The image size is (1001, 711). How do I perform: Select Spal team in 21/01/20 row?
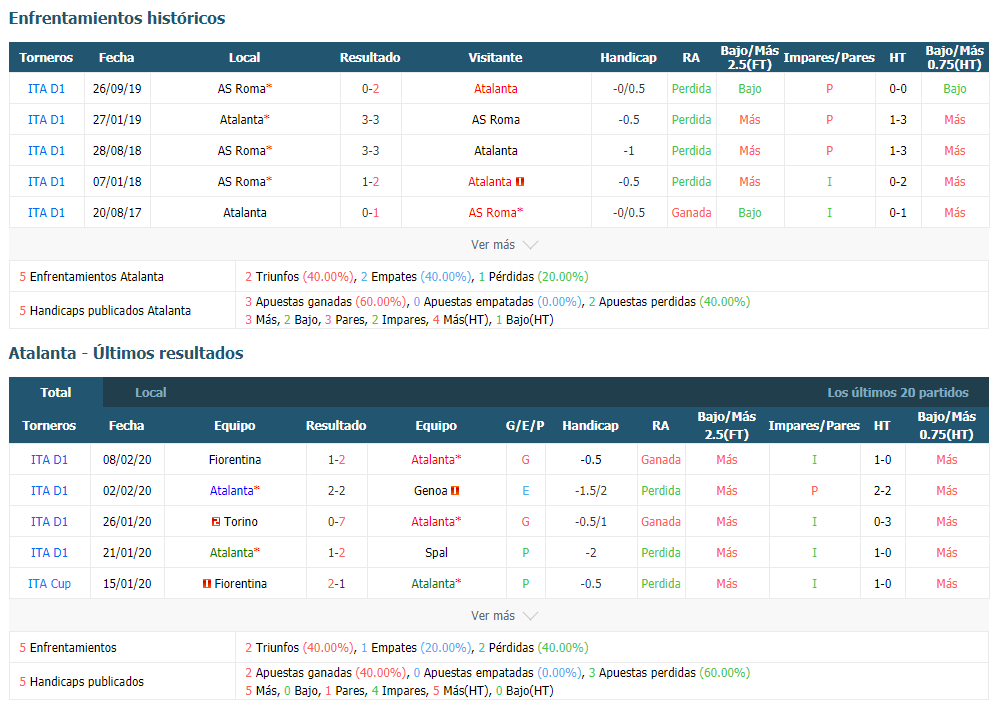coord(436,552)
